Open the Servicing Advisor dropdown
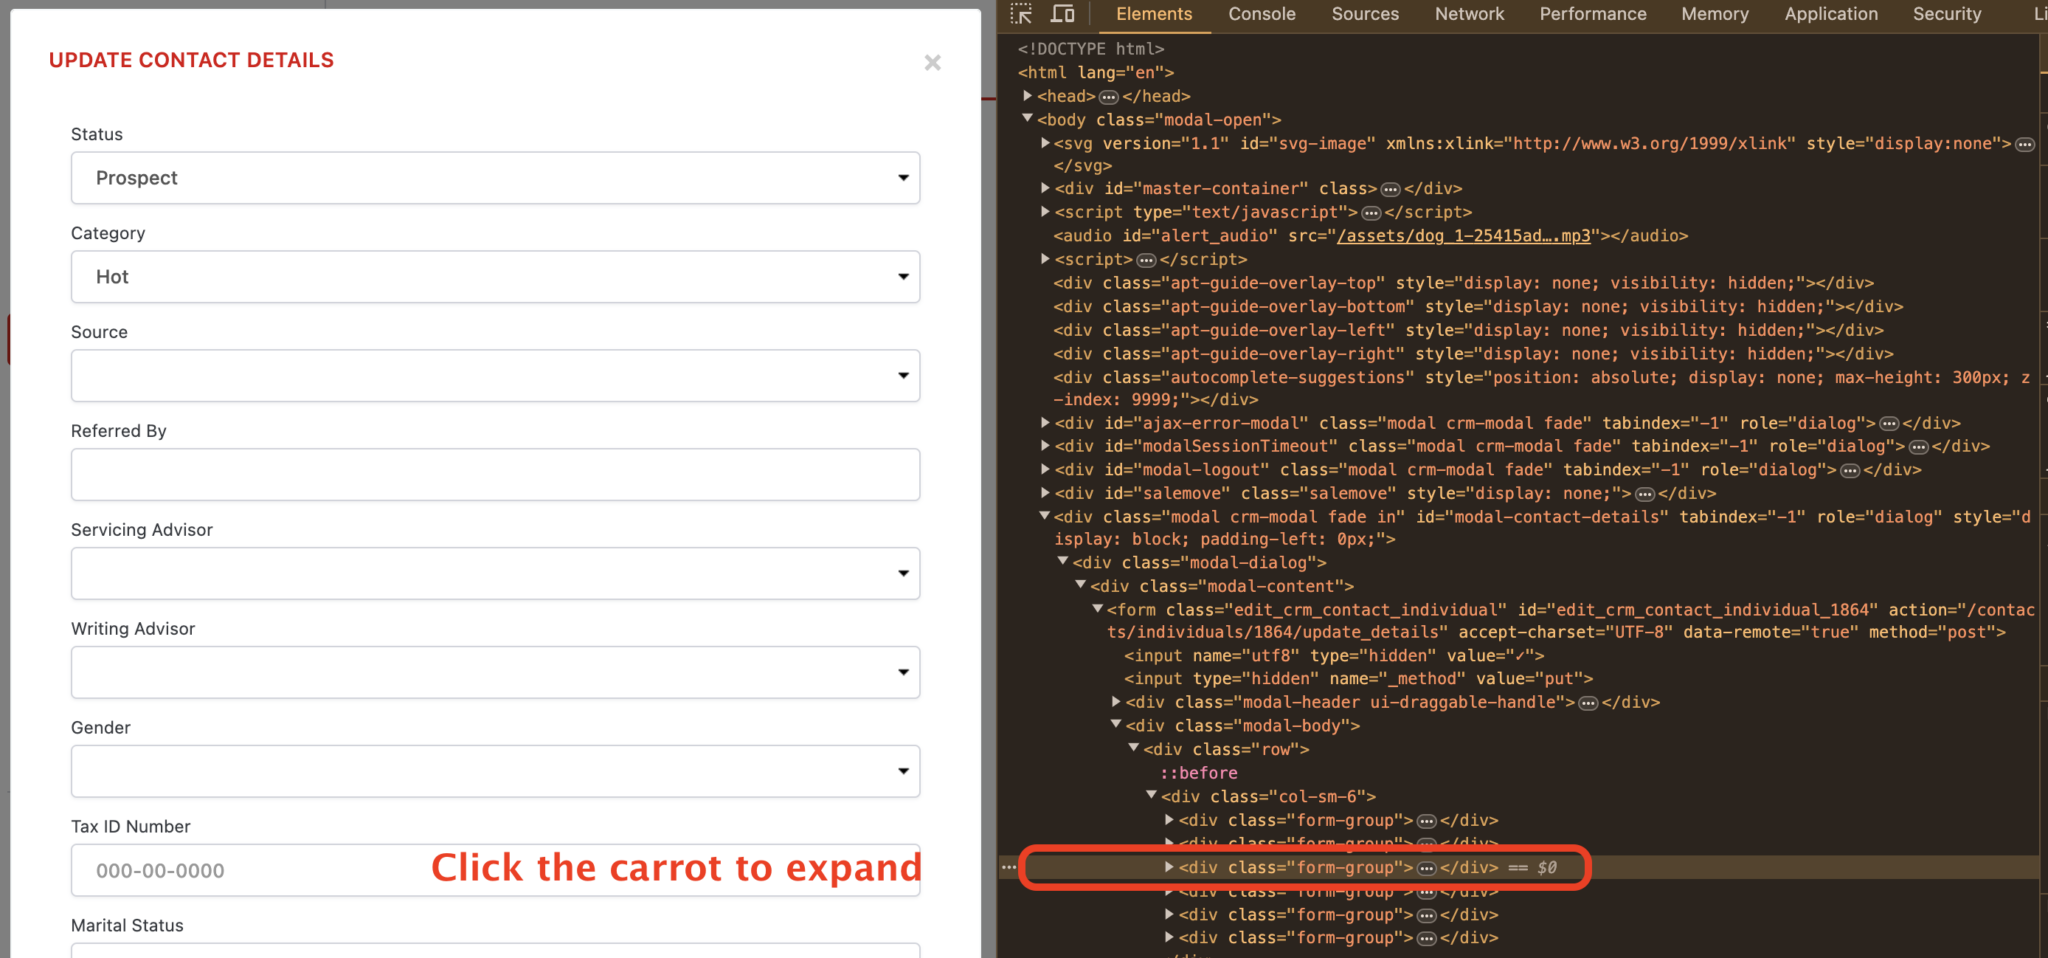Viewport: 2048px width, 958px height. 495,574
